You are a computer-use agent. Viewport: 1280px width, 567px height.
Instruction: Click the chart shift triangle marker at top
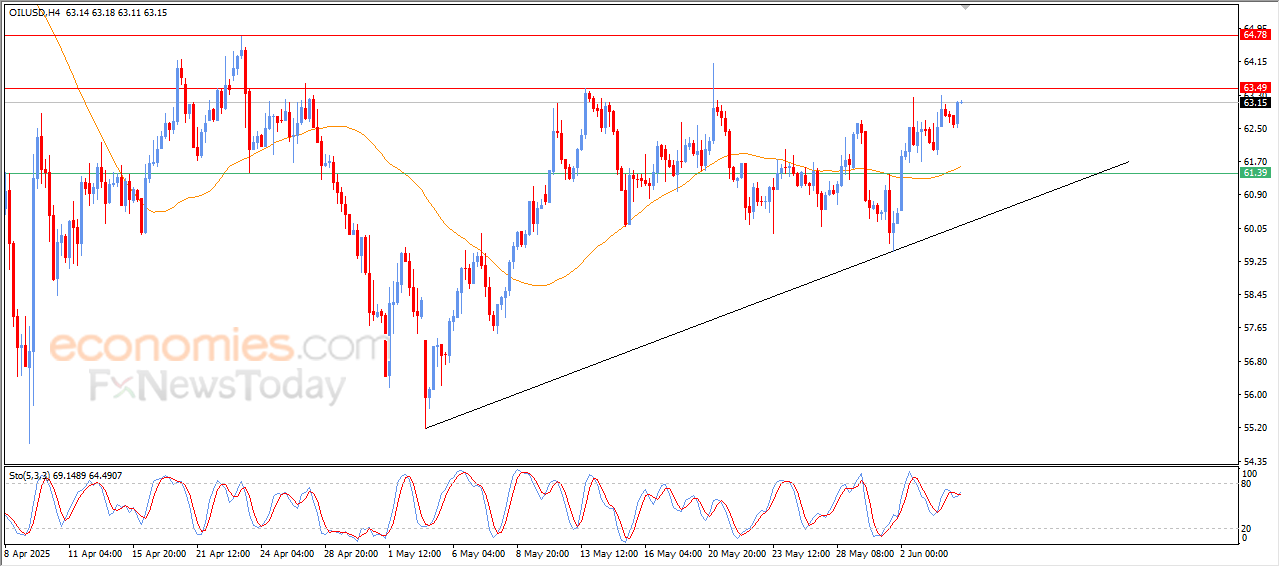coord(966,7)
